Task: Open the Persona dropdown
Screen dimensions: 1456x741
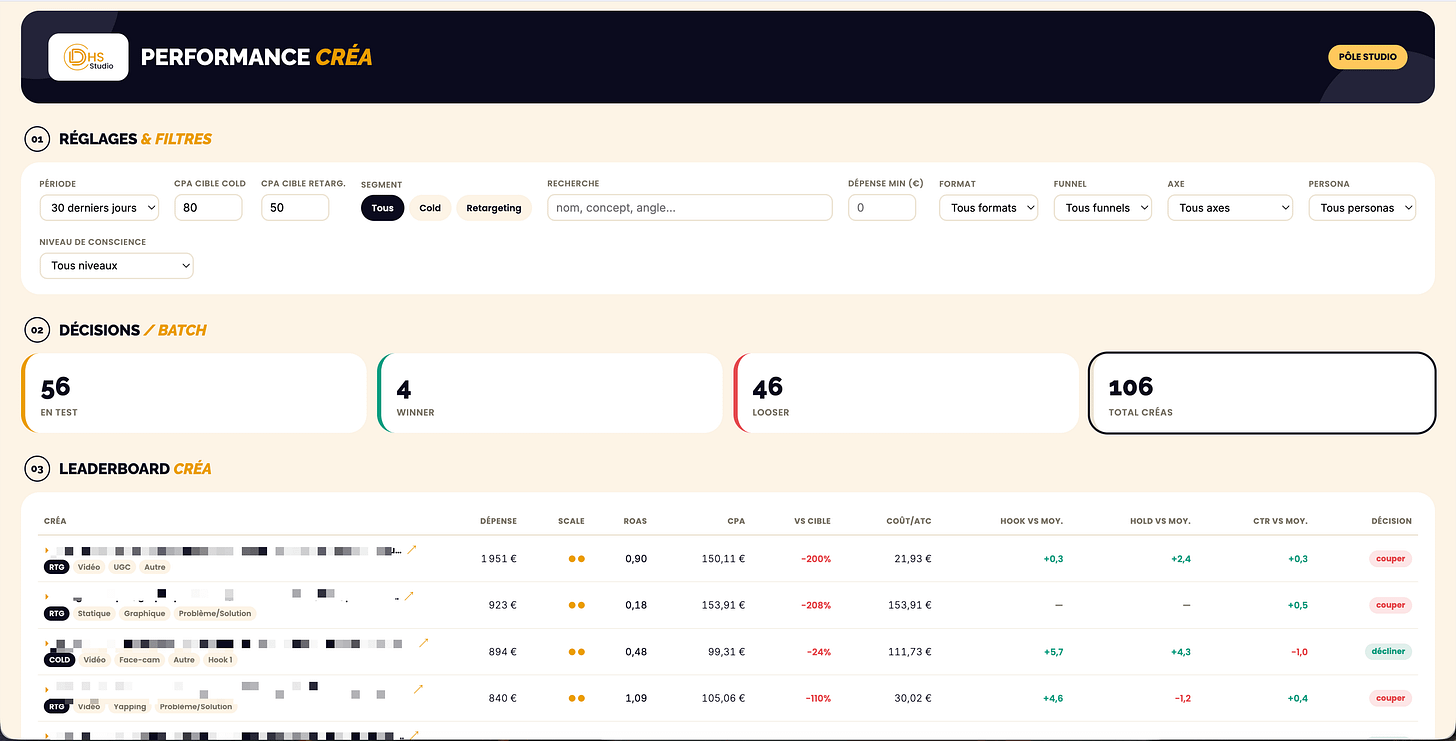Action: tap(1362, 208)
